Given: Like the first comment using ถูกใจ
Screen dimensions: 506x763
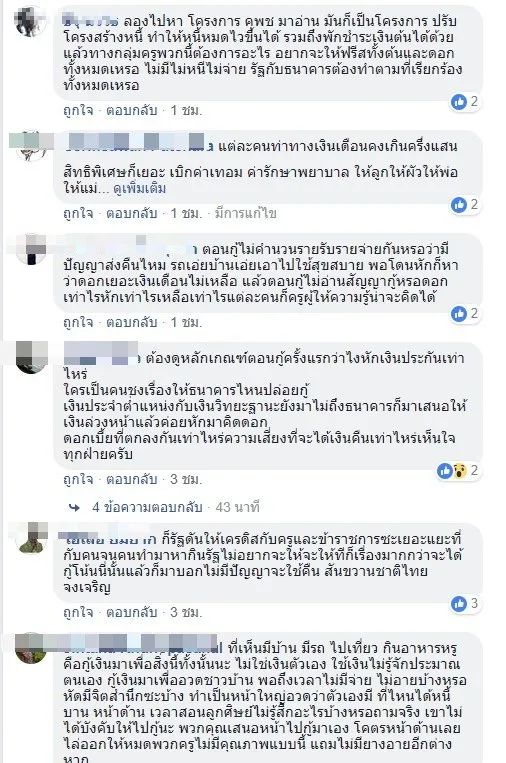Looking at the screenshot, I should point(78,110).
